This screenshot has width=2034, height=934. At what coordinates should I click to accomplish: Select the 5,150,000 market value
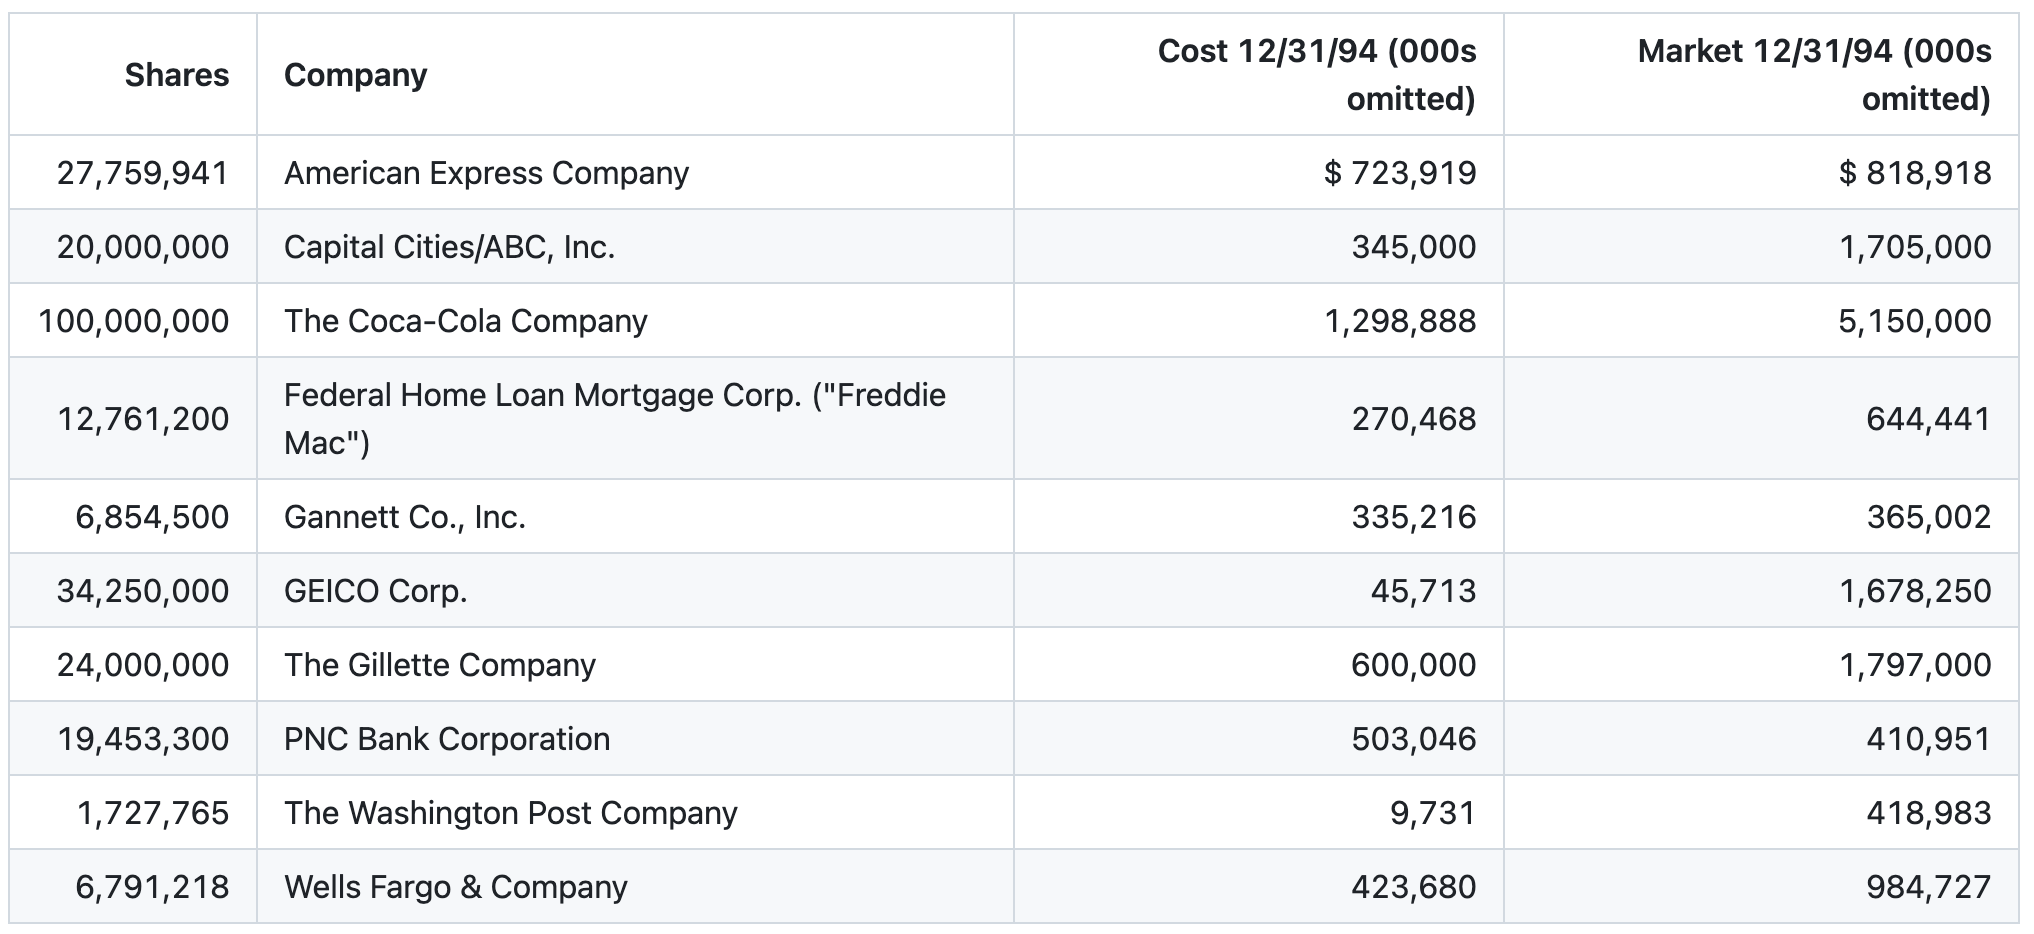(1914, 321)
